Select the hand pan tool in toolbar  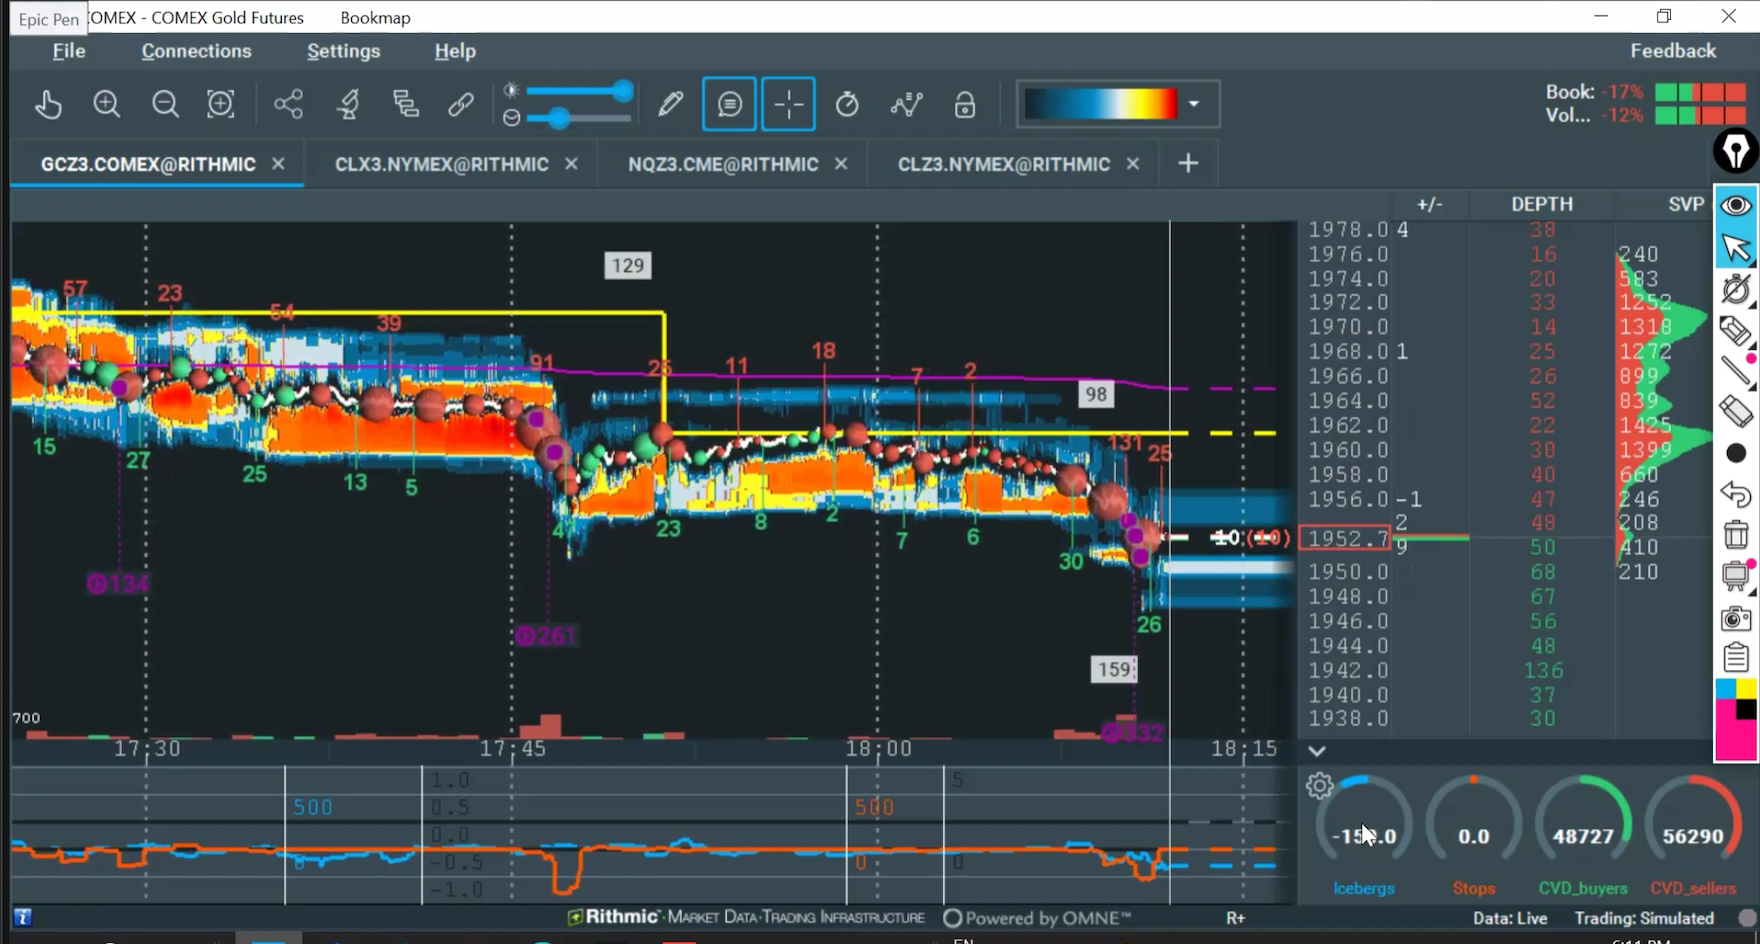[48, 104]
